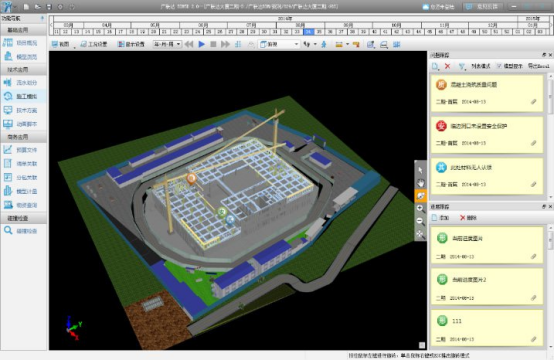This screenshot has width=554, height=360.
Task: Pick the arrow select tool in viewport toolbar
Action: [420, 170]
